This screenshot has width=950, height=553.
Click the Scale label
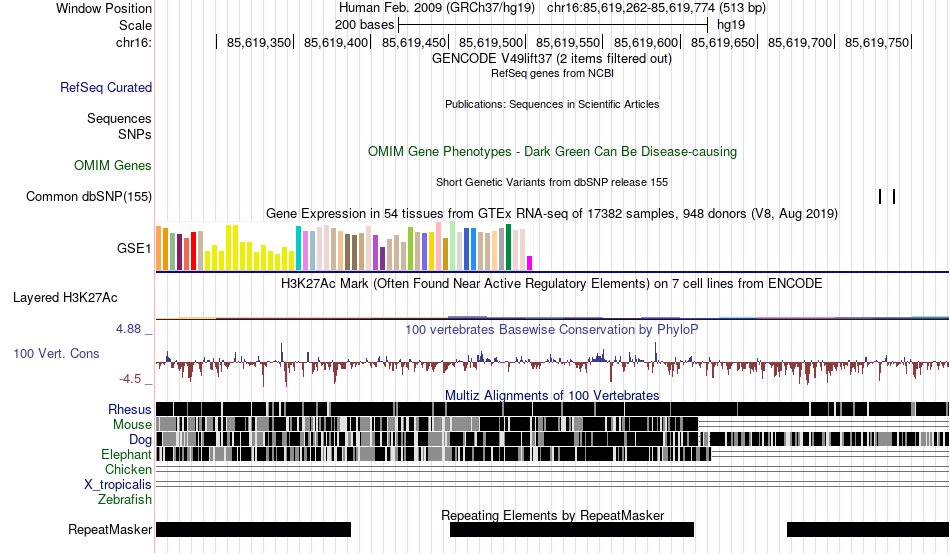point(135,25)
